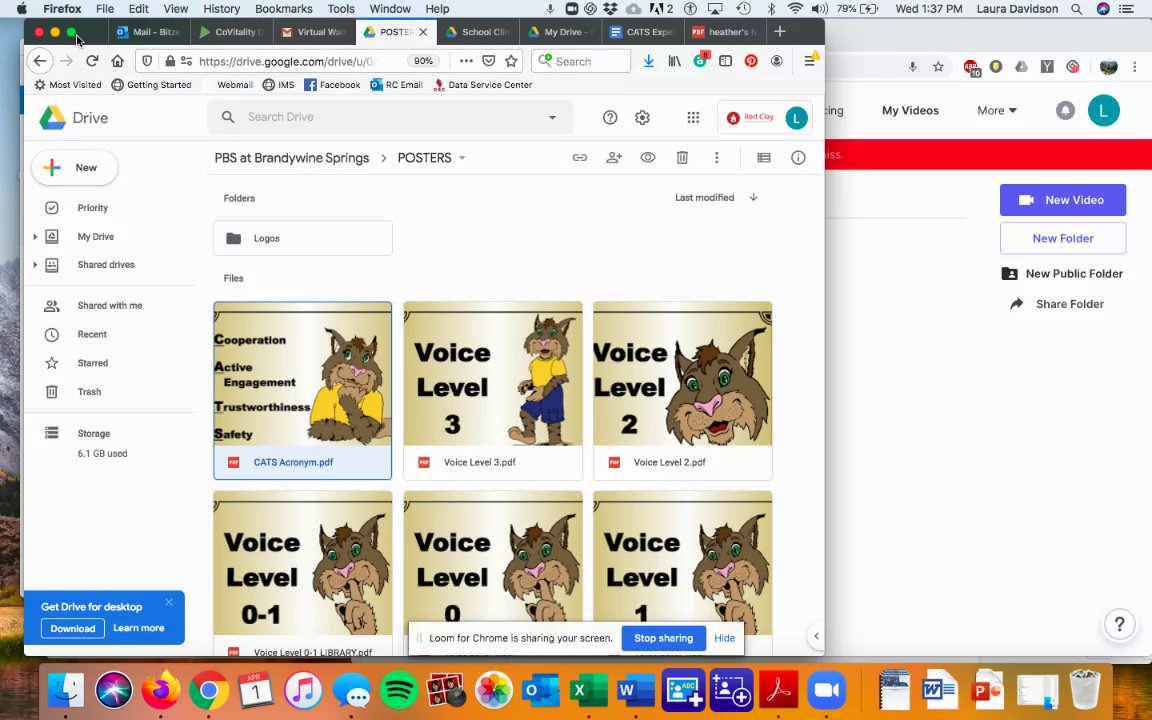This screenshot has height=720, width=1152.
Task: Click New Video button in background window
Action: (x=1062, y=200)
